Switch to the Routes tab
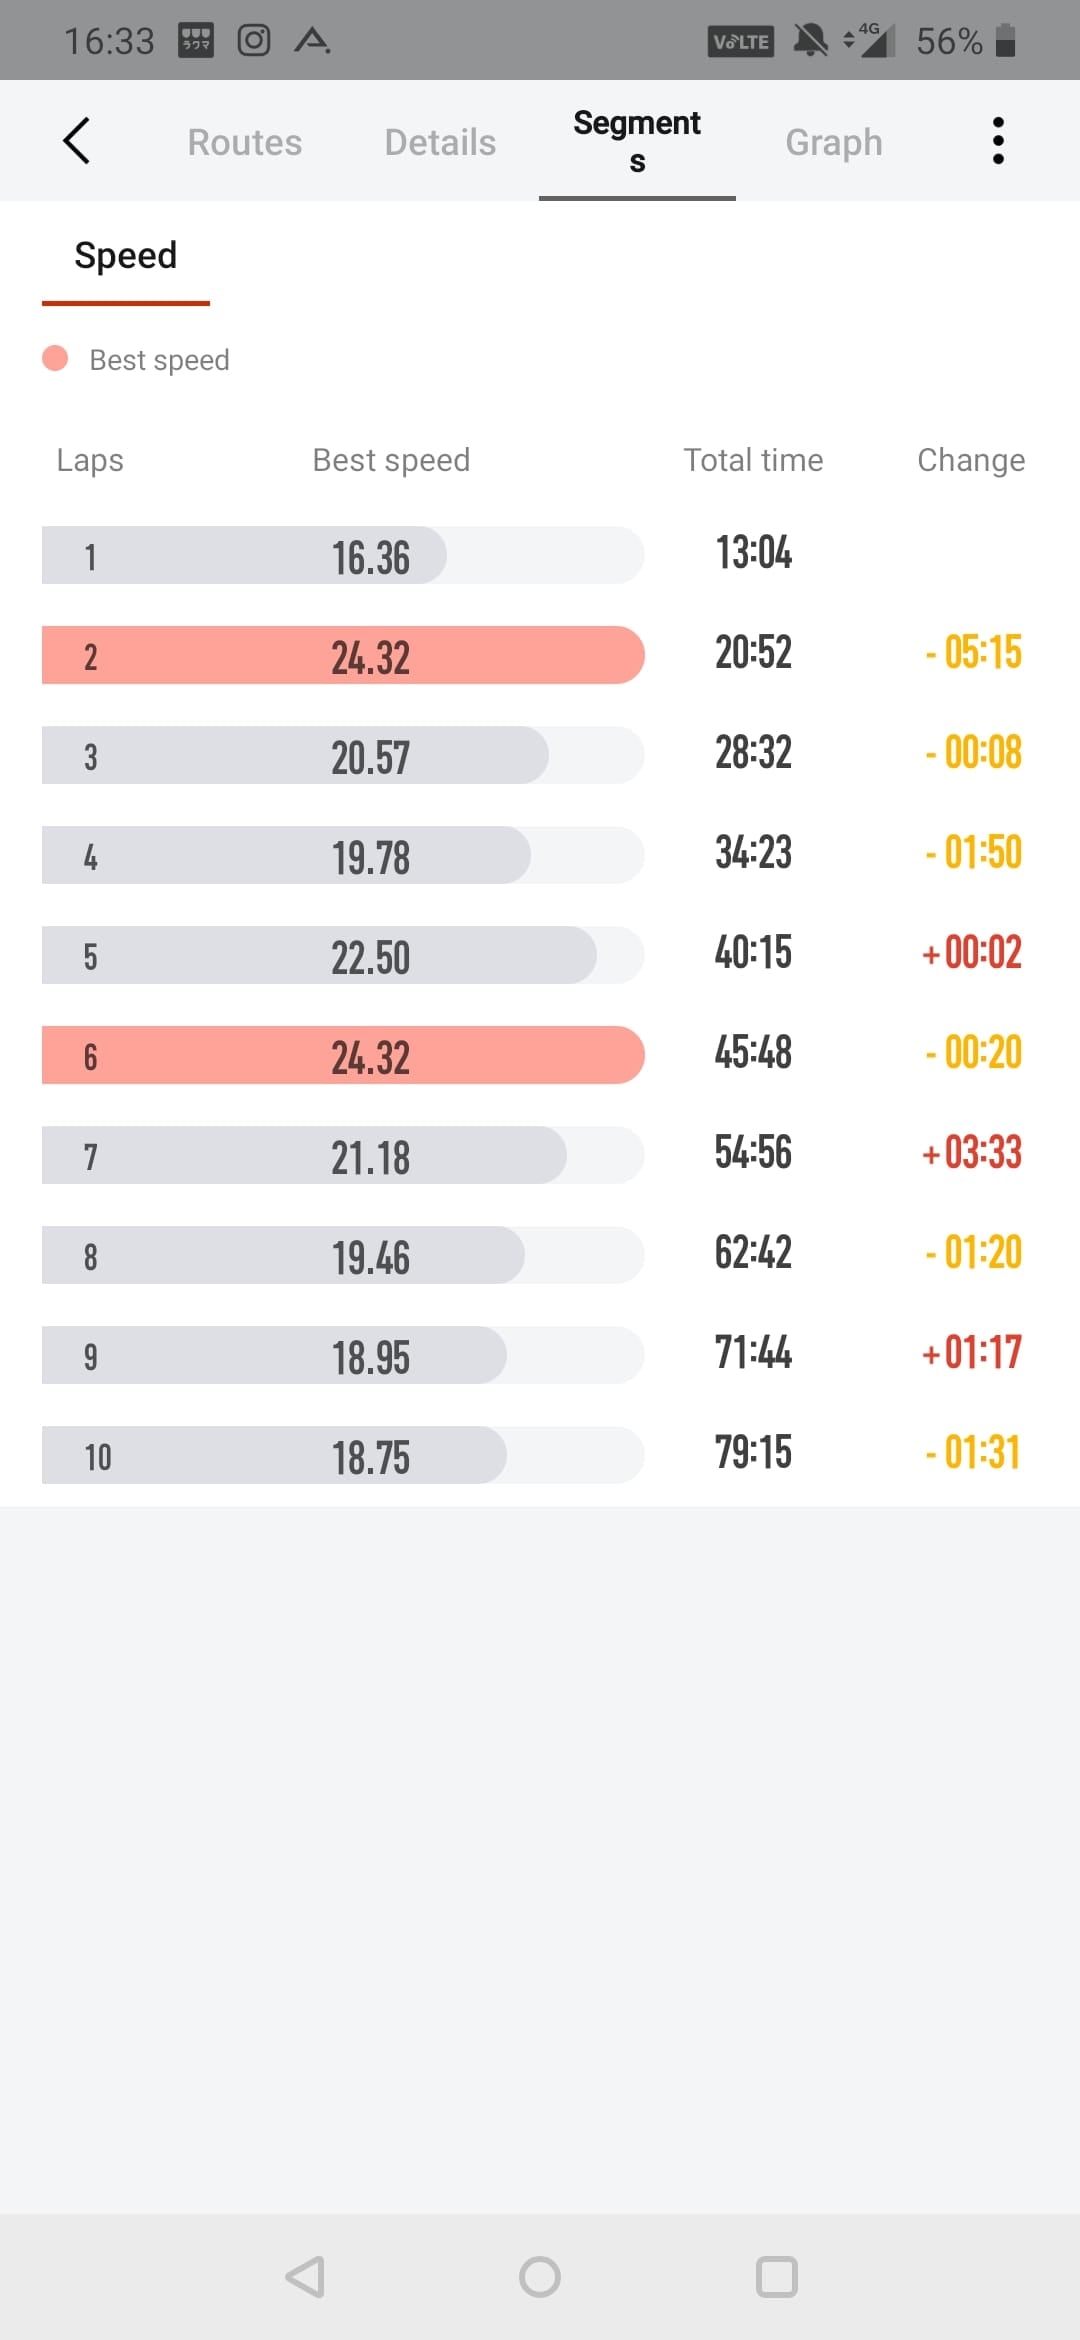This screenshot has width=1080, height=2340. coord(244,142)
